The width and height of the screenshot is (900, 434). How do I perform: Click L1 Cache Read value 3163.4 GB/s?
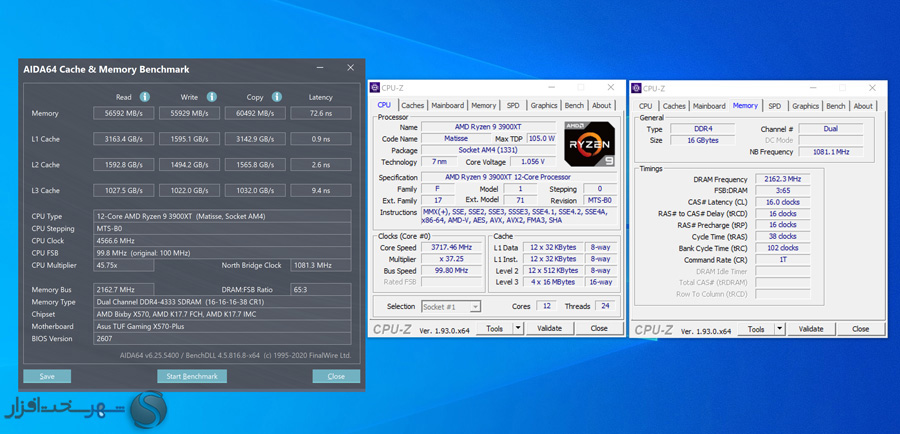123,139
